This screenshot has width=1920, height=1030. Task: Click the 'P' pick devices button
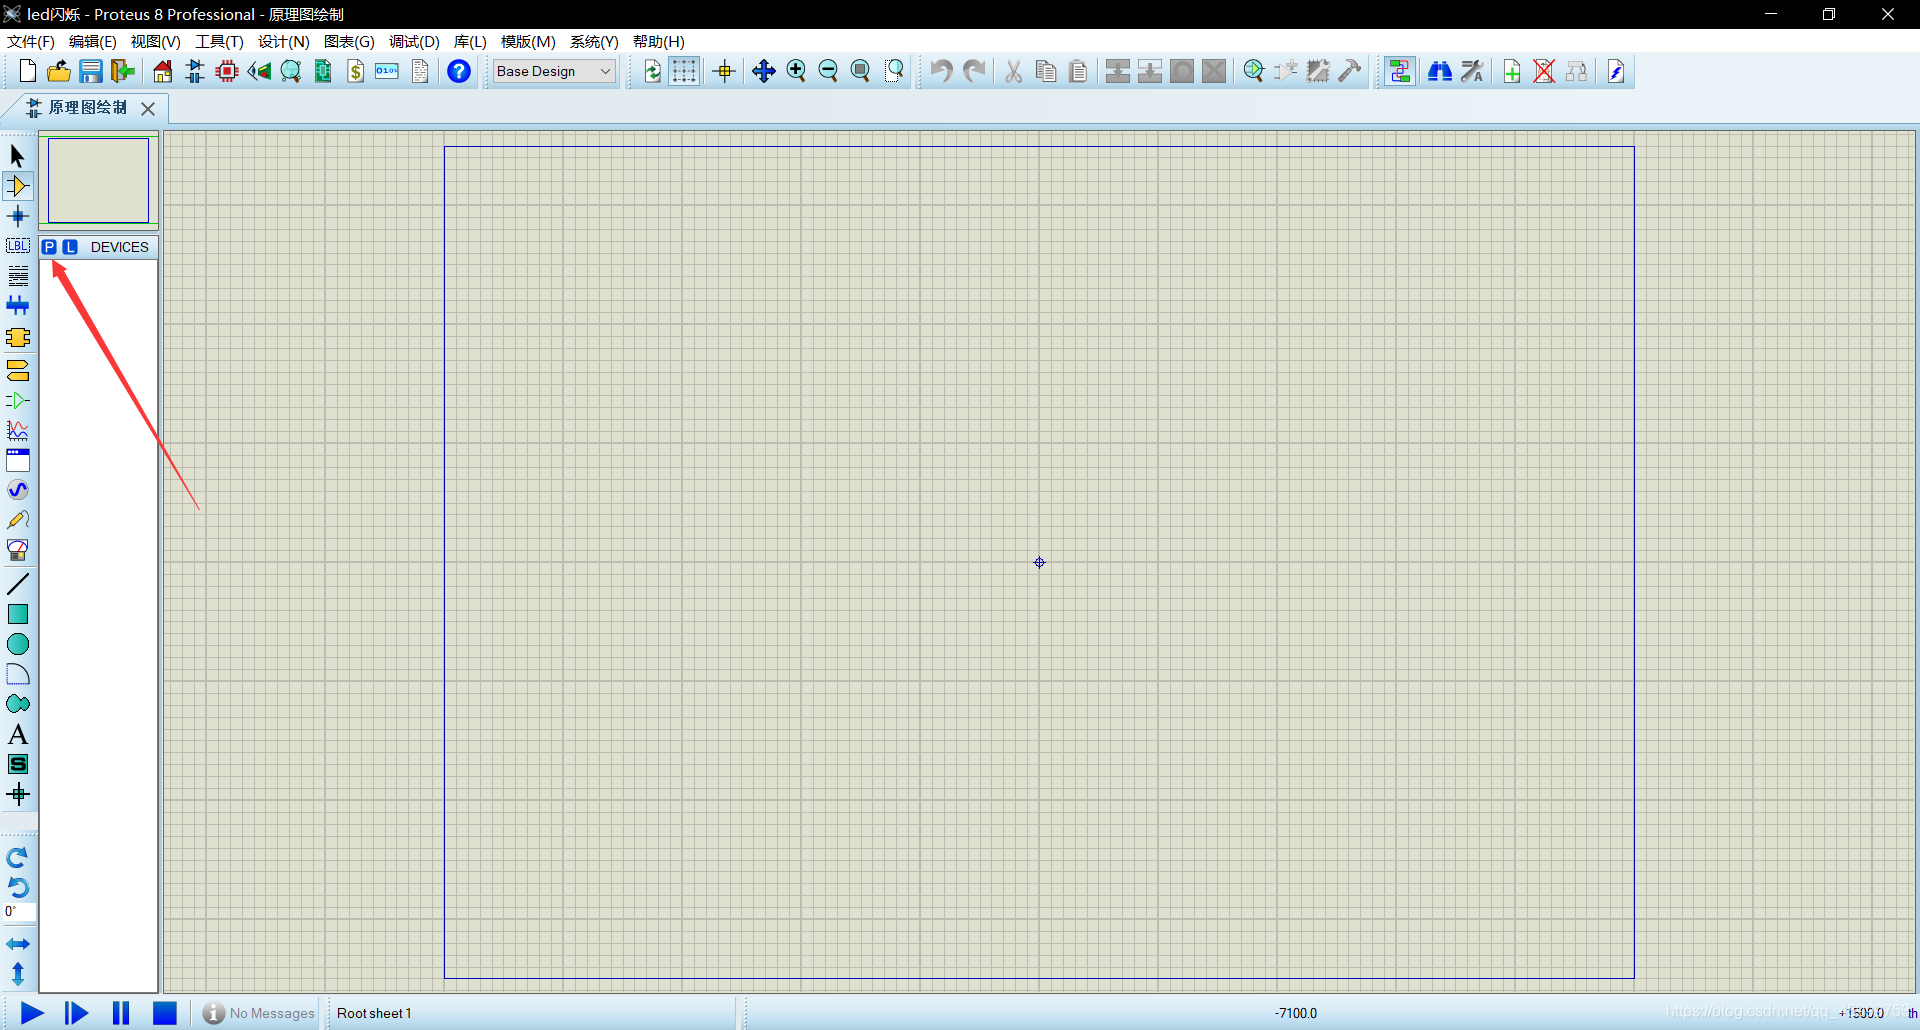[x=49, y=247]
